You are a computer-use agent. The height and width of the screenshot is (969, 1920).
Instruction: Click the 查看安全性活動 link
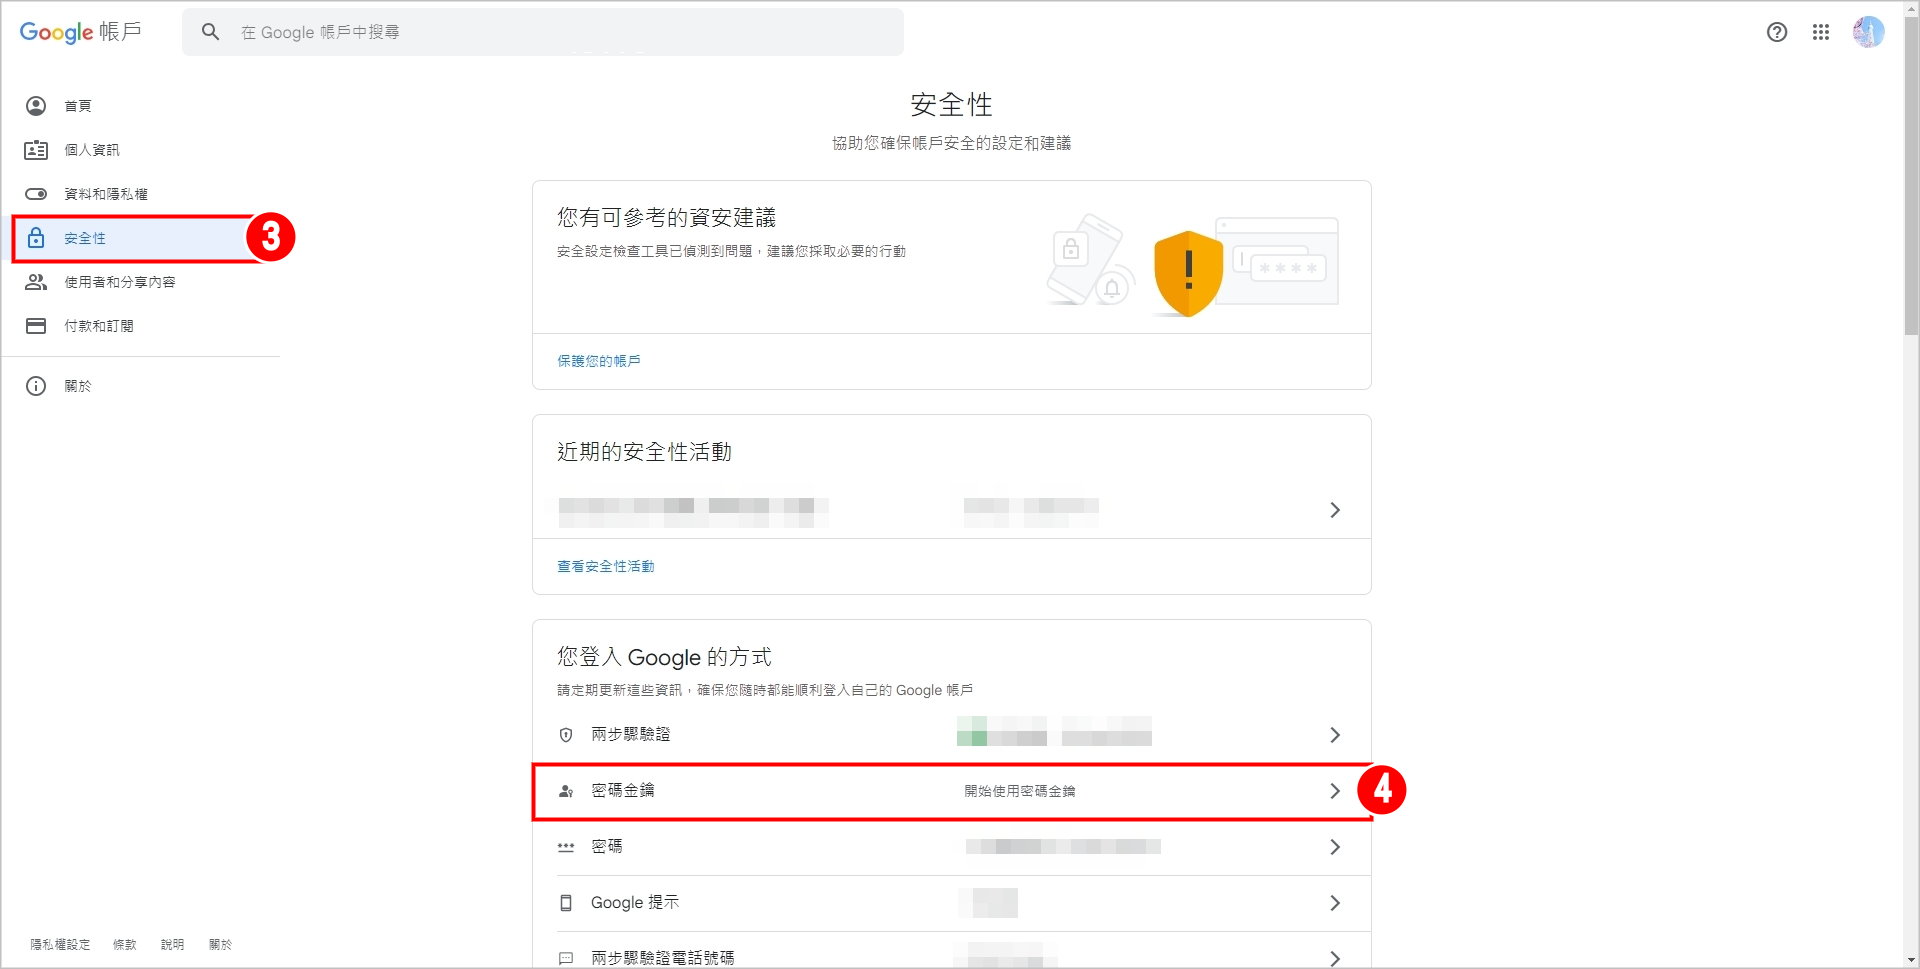[x=606, y=566]
